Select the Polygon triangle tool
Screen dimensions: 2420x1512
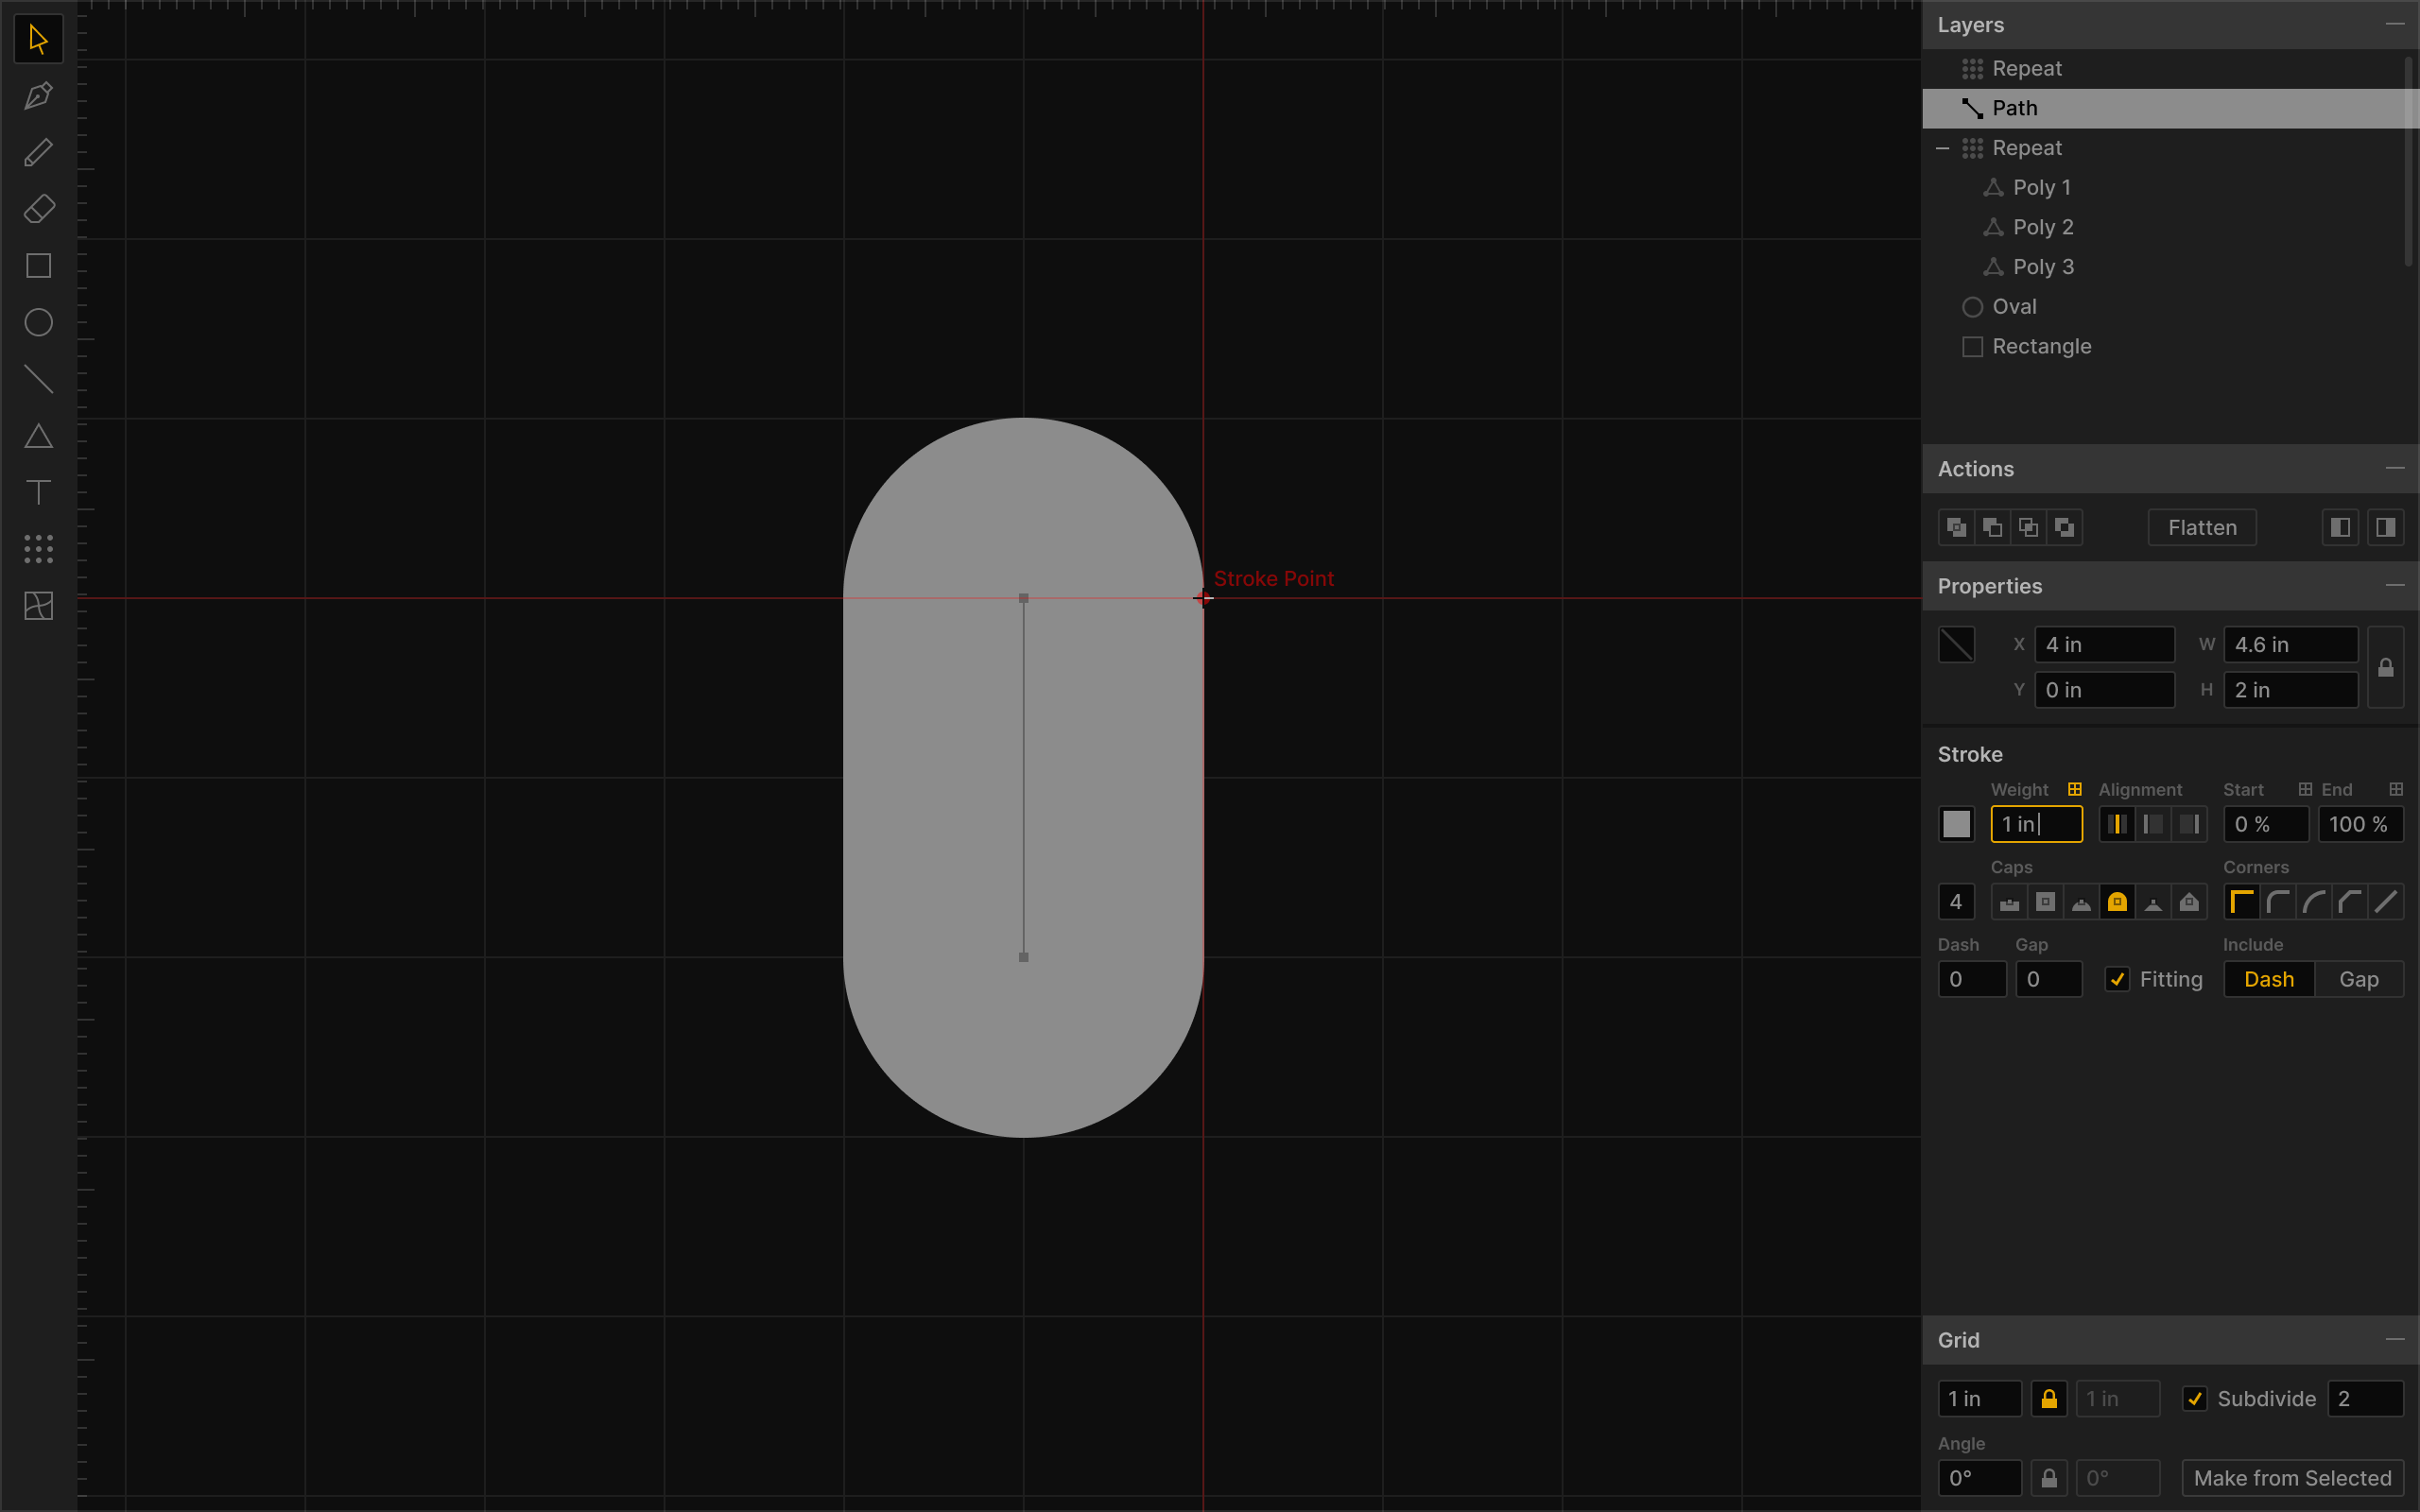[x=38, y=436]
